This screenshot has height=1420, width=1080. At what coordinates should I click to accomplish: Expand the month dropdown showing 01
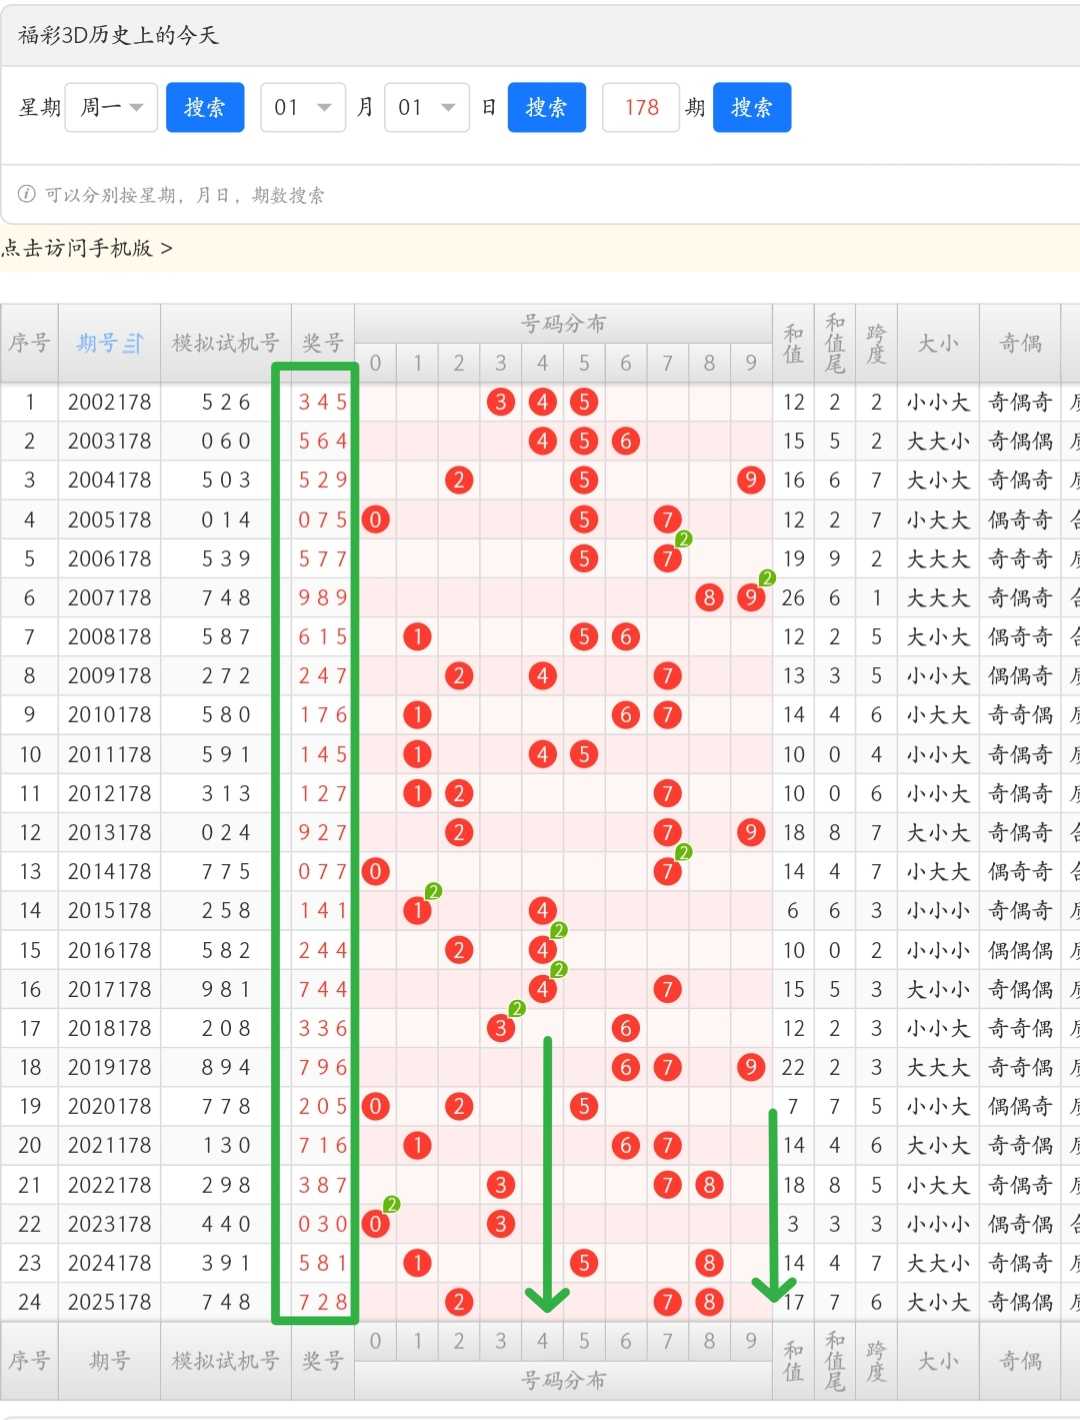(303, 107)
